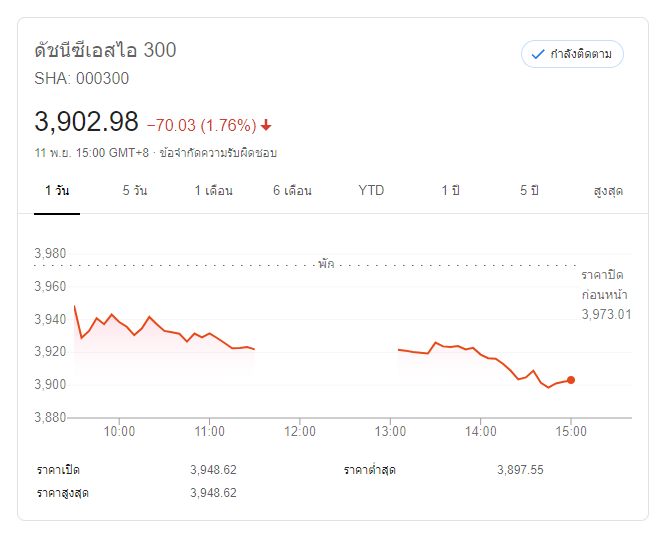The width and height of the screenshot is (664, 534).
Task: View the 5 ปี chart range
Action: coord(529,190)
